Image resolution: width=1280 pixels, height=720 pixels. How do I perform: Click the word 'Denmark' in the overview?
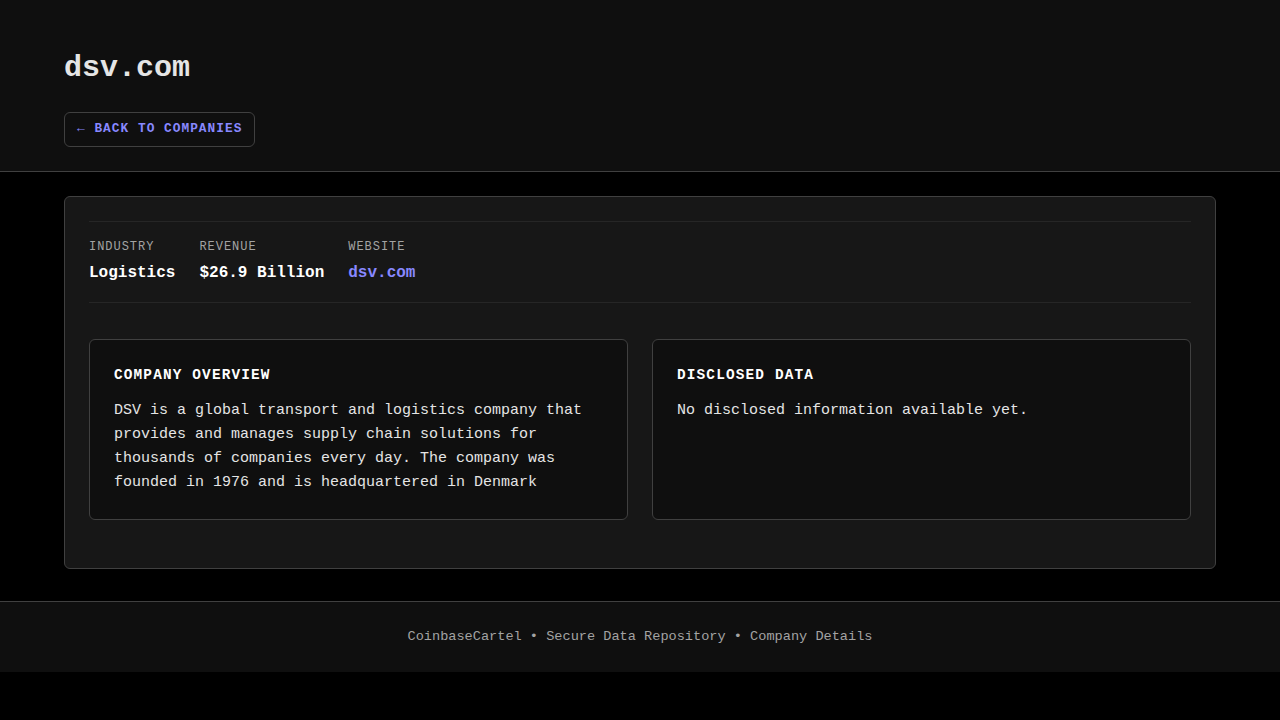tap(505, 482)
